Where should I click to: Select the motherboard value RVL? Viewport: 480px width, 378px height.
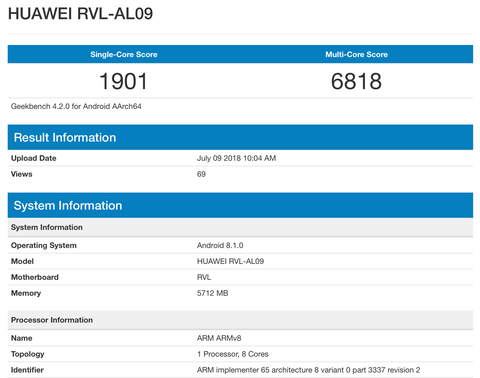pos(204,277)
